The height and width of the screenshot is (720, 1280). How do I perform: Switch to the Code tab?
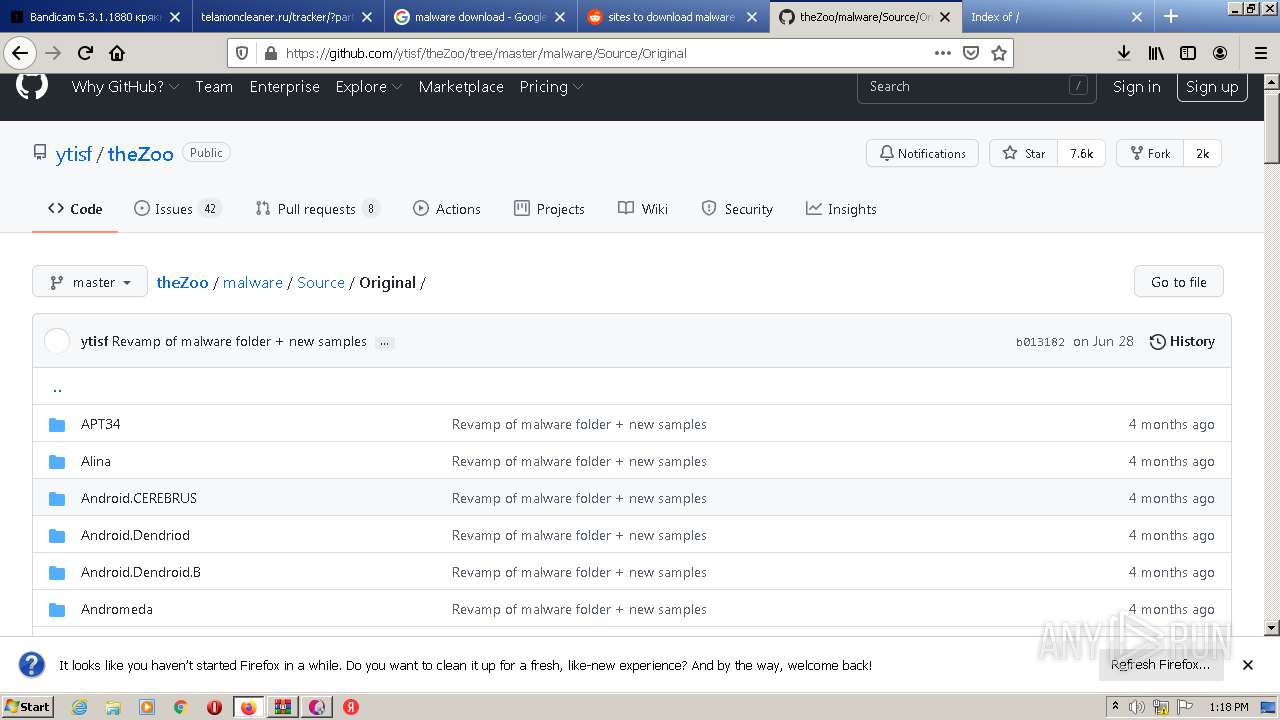click(x=75, y=209)
